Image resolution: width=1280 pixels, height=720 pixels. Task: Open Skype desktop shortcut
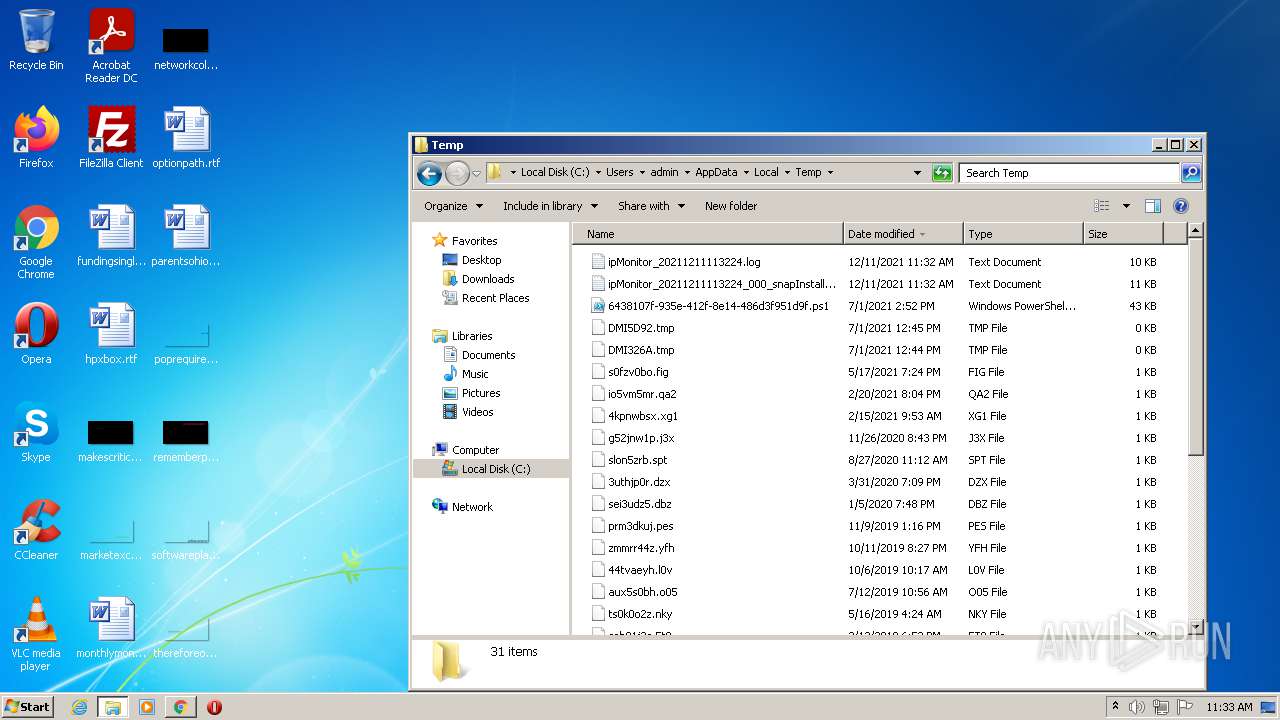click(x=36, y=432)
